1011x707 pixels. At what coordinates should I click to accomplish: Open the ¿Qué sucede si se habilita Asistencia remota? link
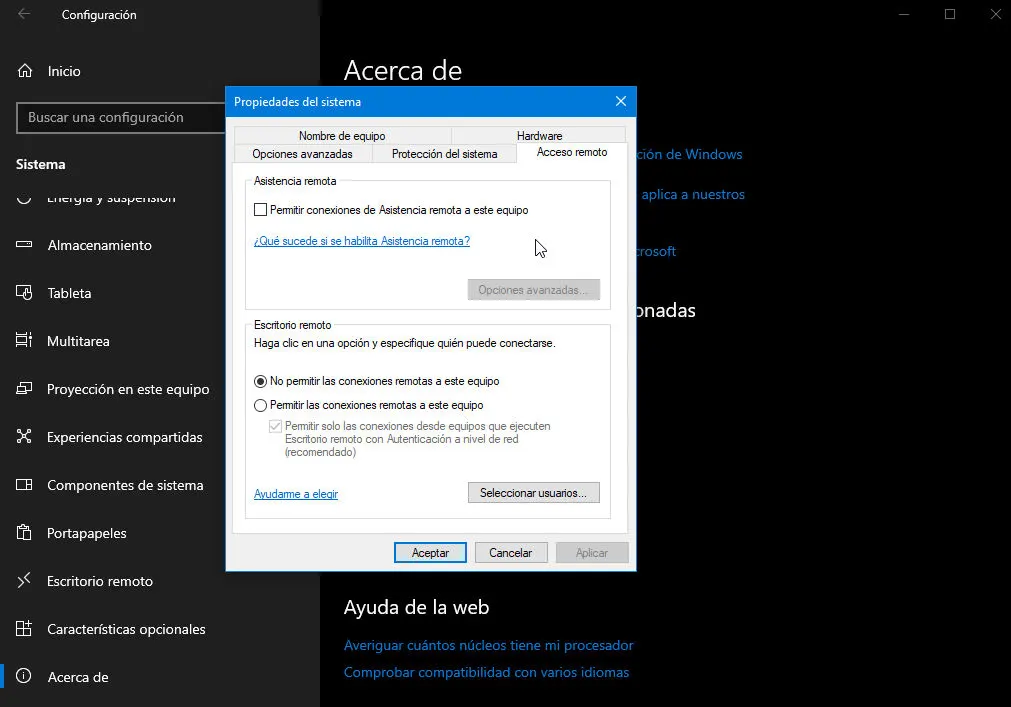point(362,241)
